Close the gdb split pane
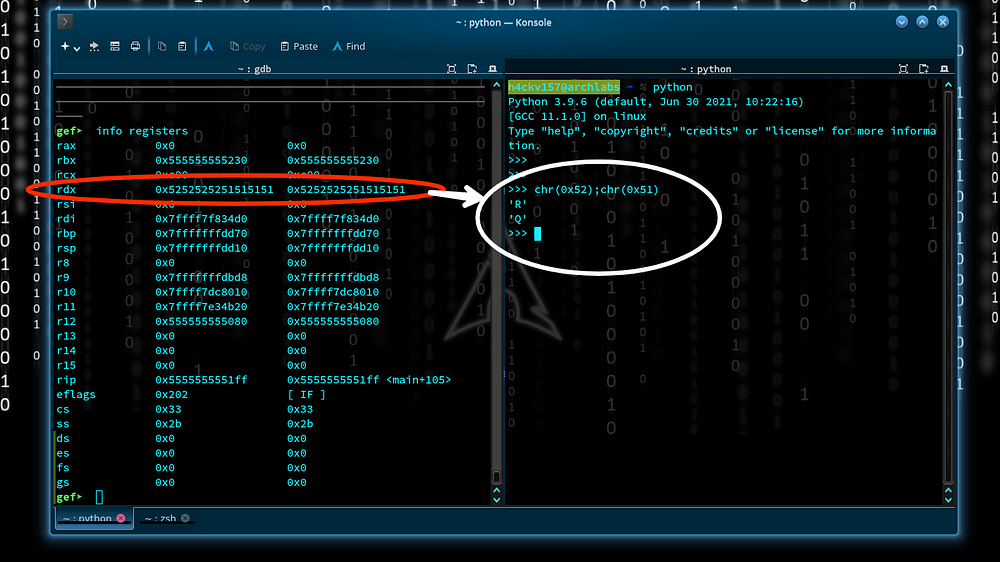Image resolution: width=1000 pixels, height=562 pixels. (492, 69)
